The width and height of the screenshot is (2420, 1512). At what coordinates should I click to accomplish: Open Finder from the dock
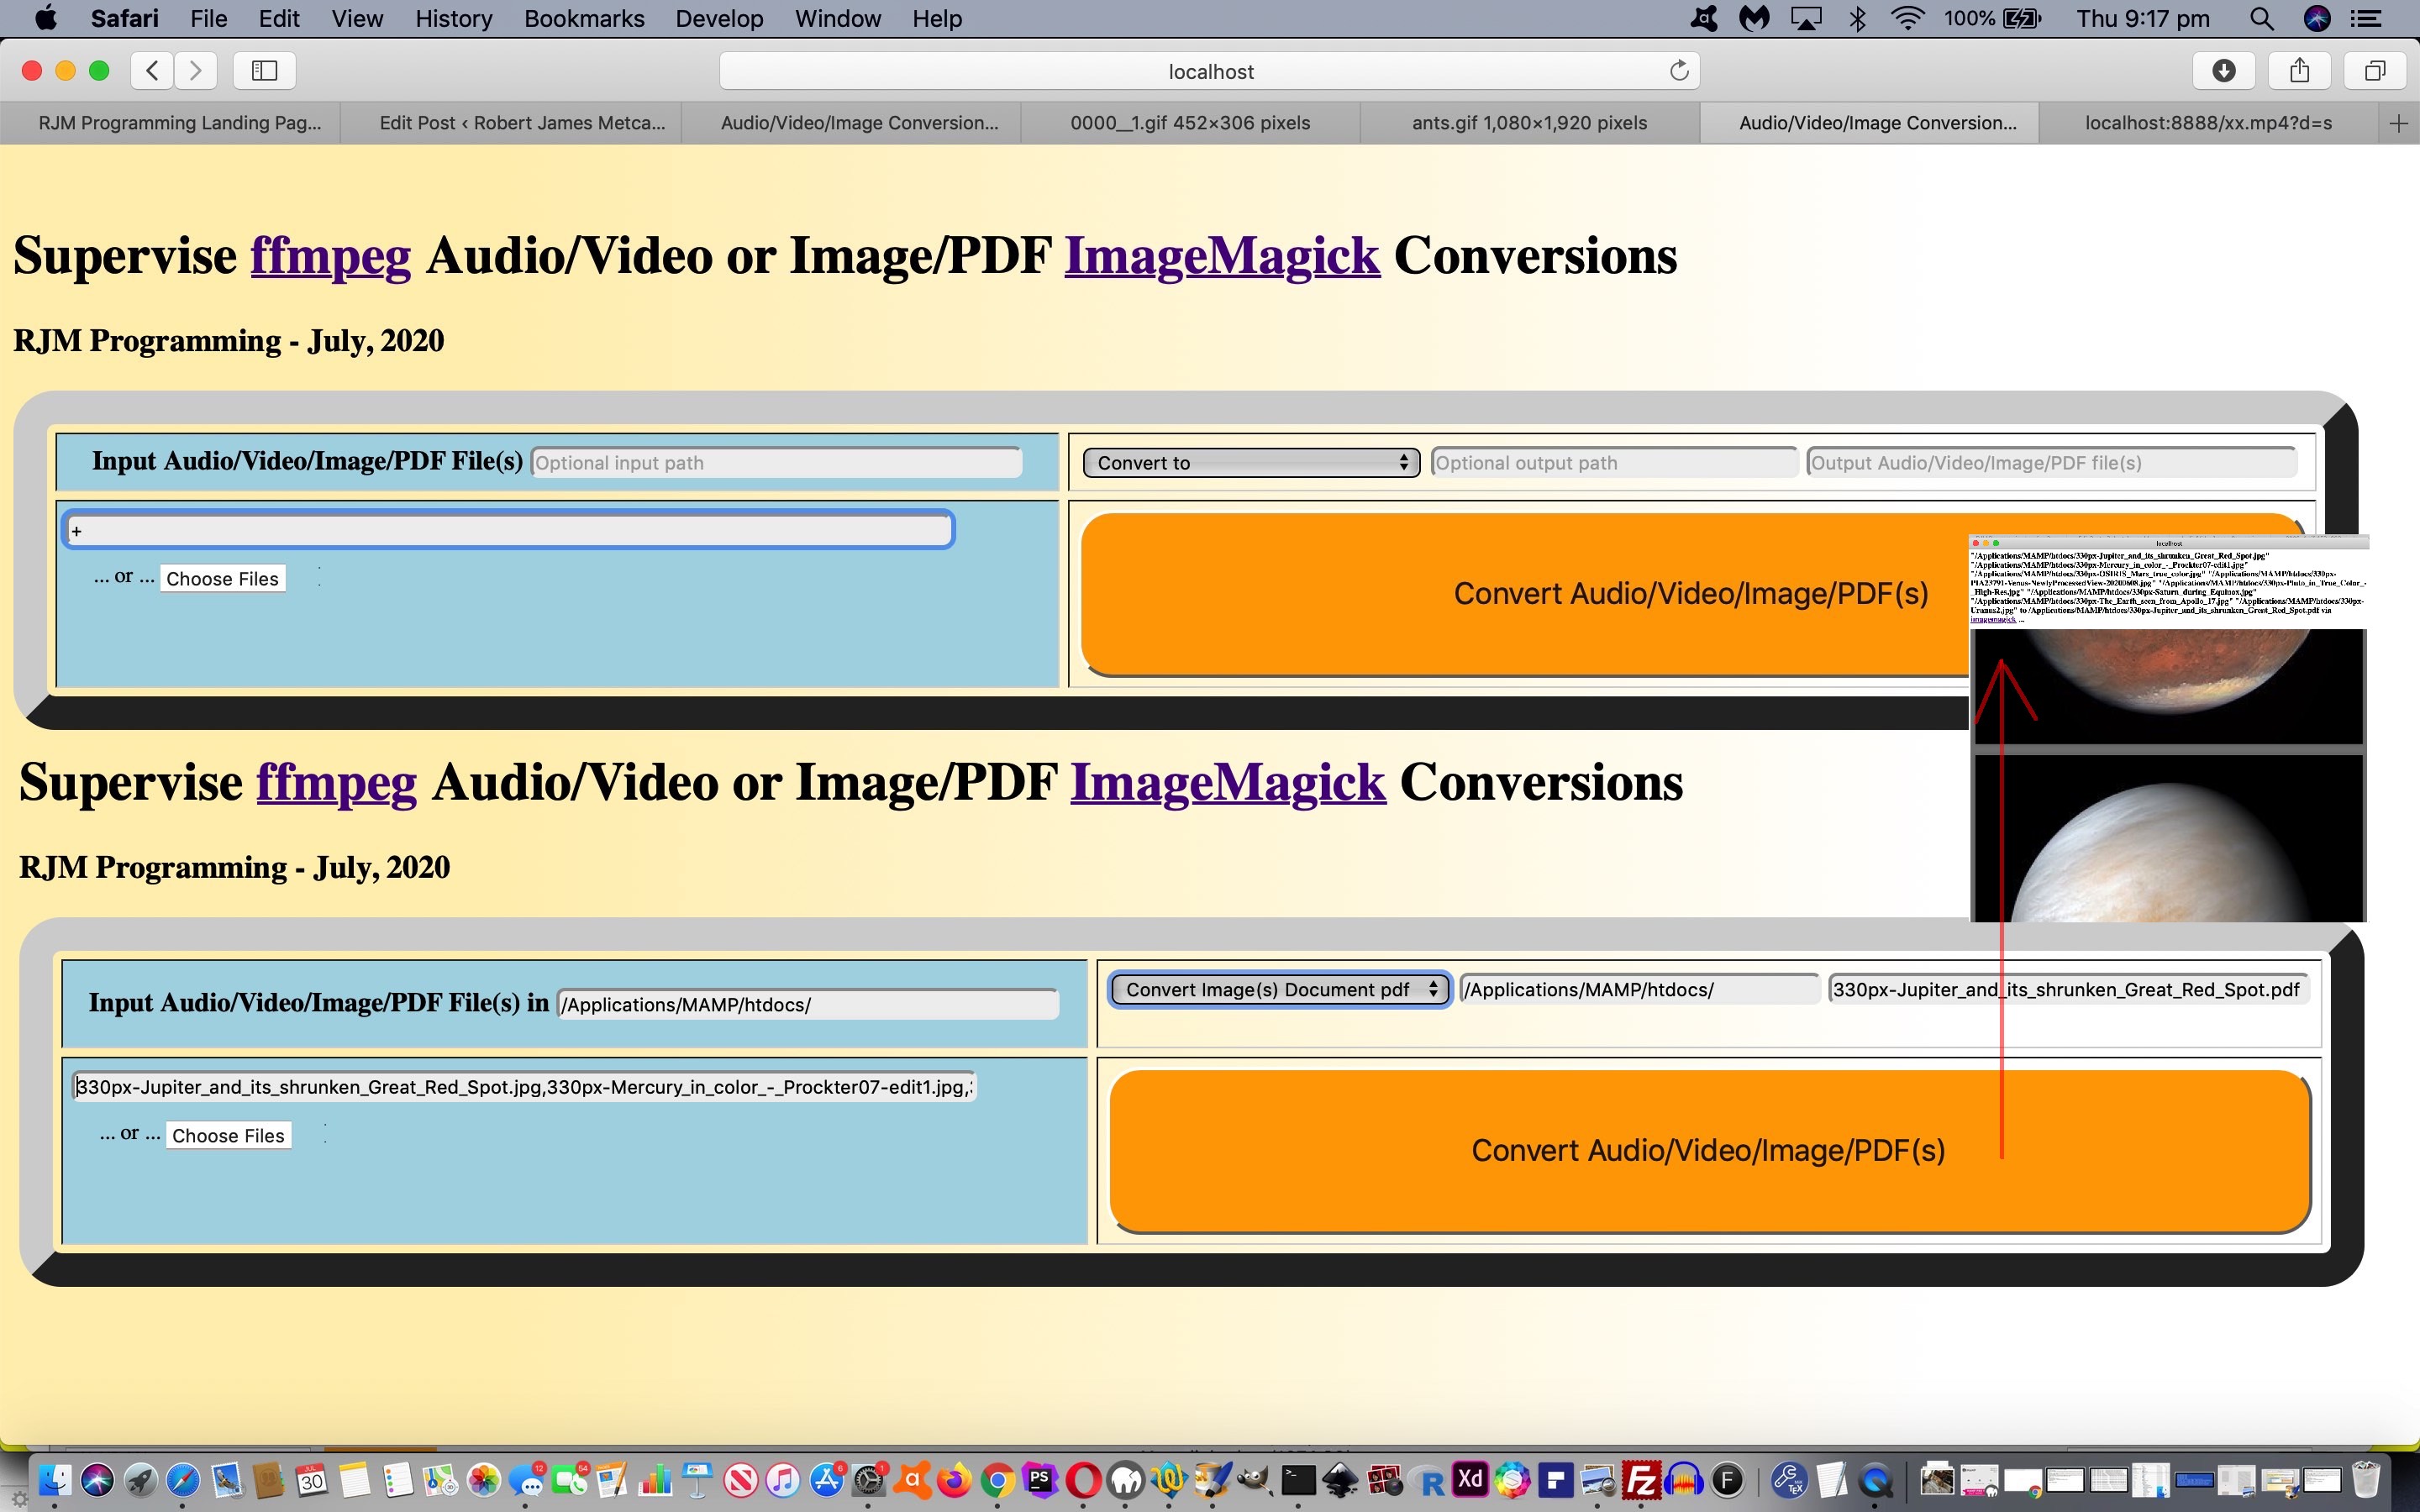point(53,1479)
